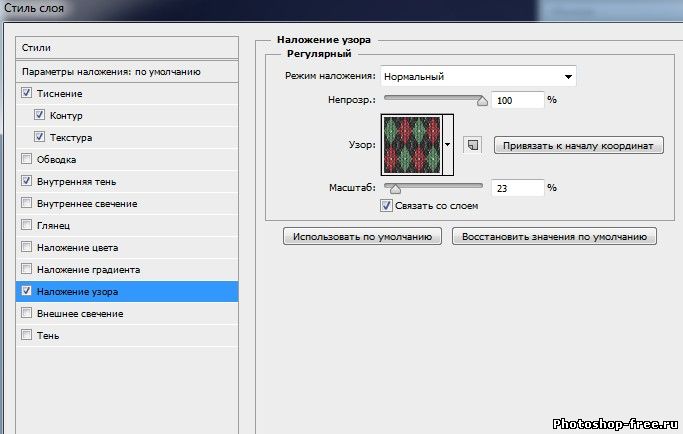This screenshot has height=434, width=683.
Task: Open the pattern picker dropdown arrow
Action: 448,145
